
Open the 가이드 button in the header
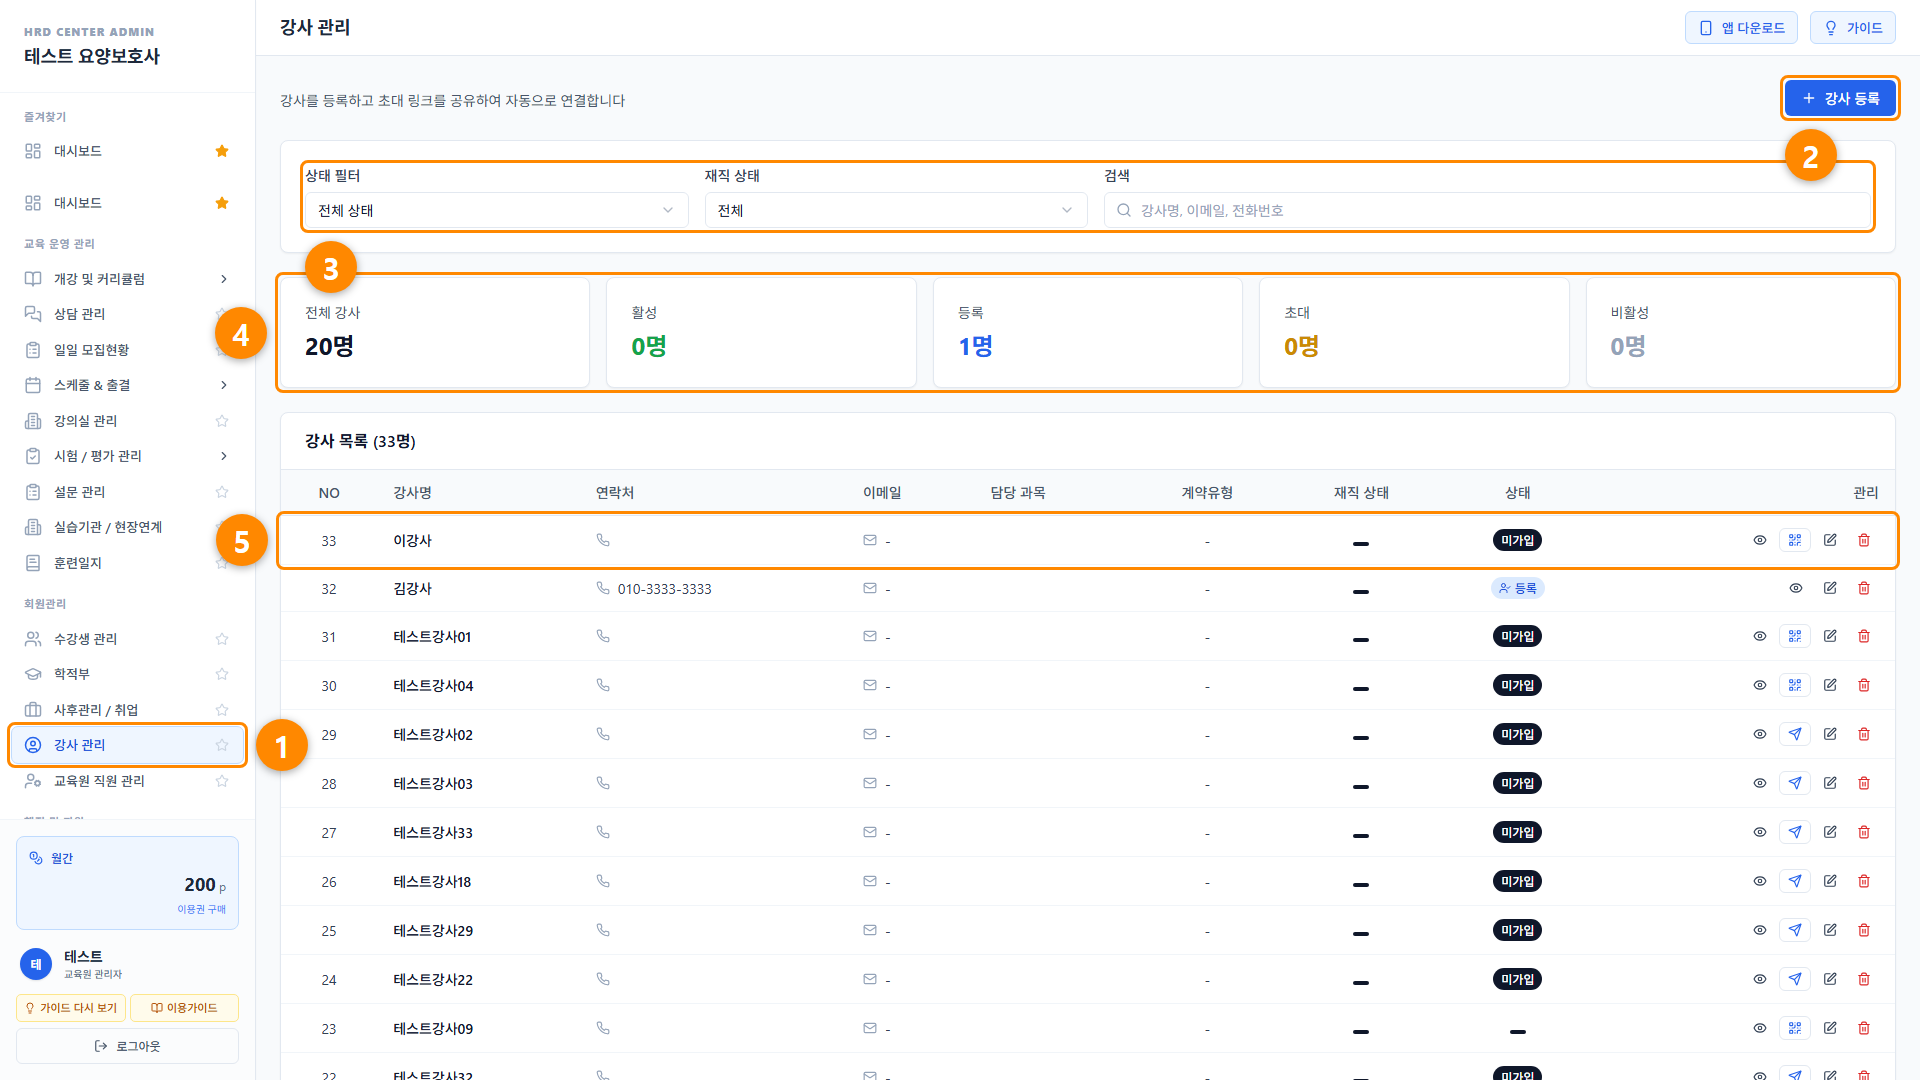coord(1853,28)
